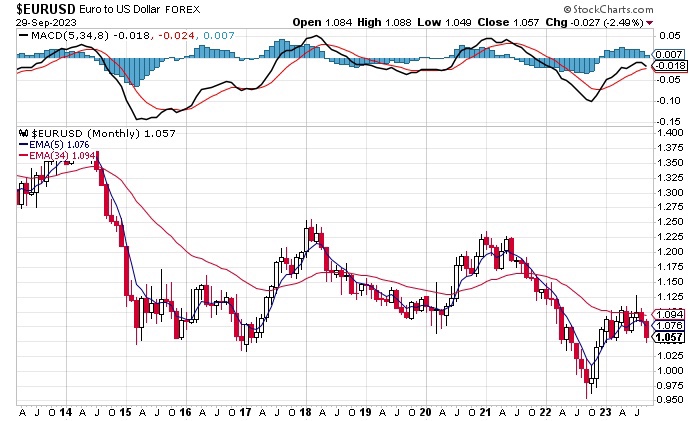Click the year 18 marker on time axis

306,411
